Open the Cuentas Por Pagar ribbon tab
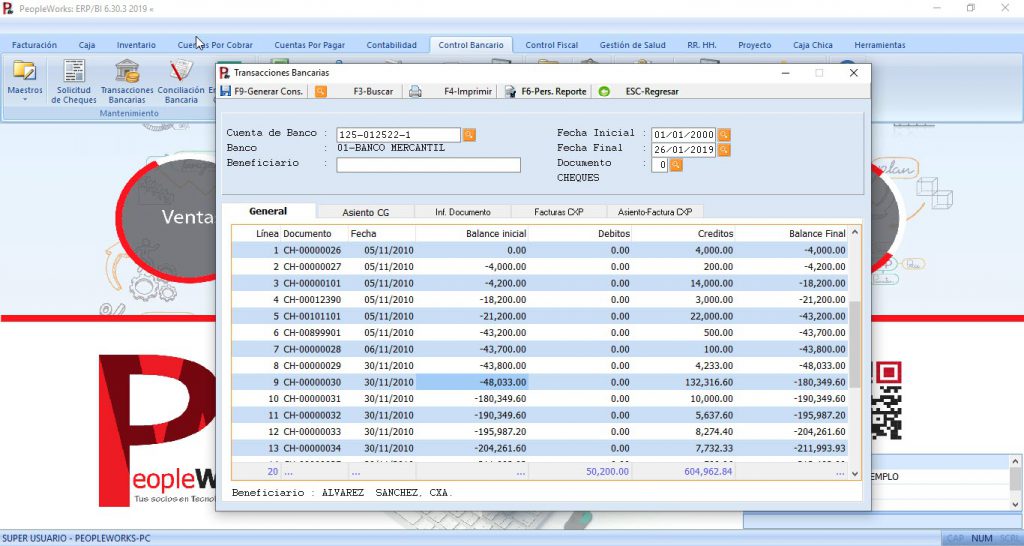Viewport: 1024px width, 546px height. point(310,45)
